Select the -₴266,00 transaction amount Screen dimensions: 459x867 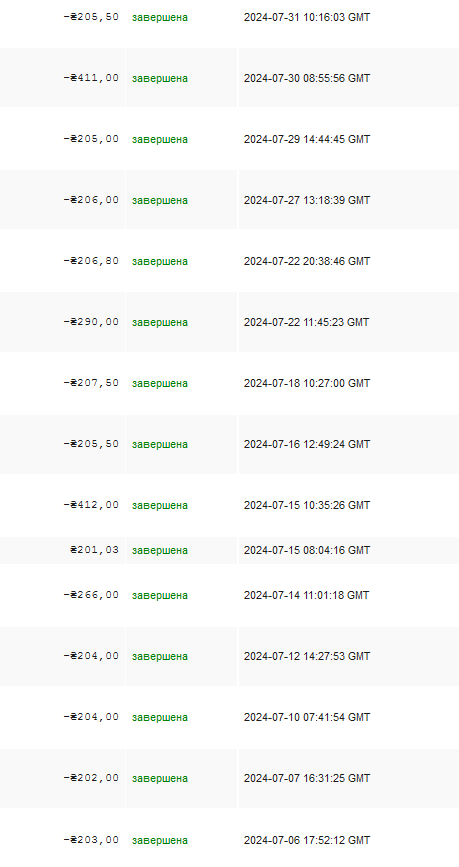click(x=91, y=595)
